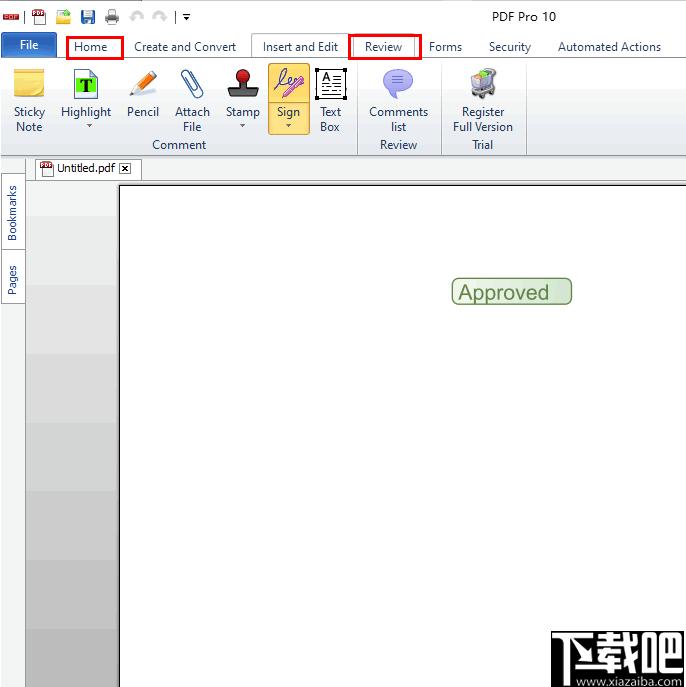This screenshot has height=687, width=686.
Task: Select the Approved stamp on the page
Action: click(512, 291)
